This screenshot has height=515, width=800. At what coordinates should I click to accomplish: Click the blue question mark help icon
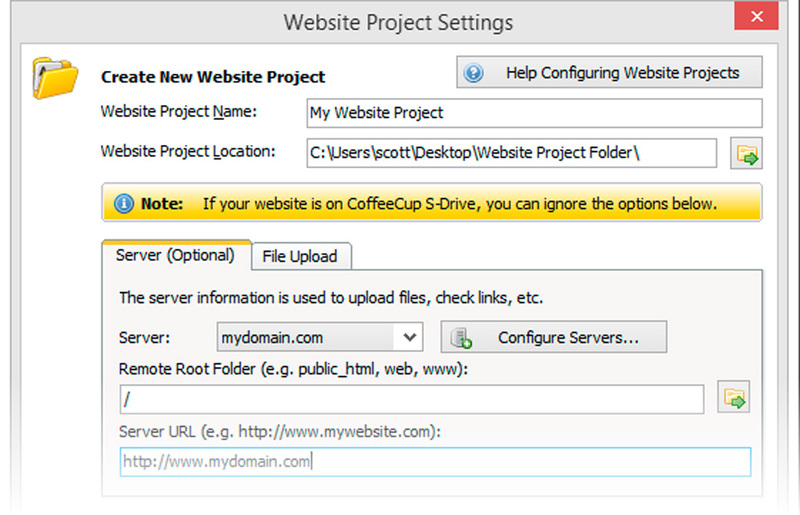pos(473,73)
